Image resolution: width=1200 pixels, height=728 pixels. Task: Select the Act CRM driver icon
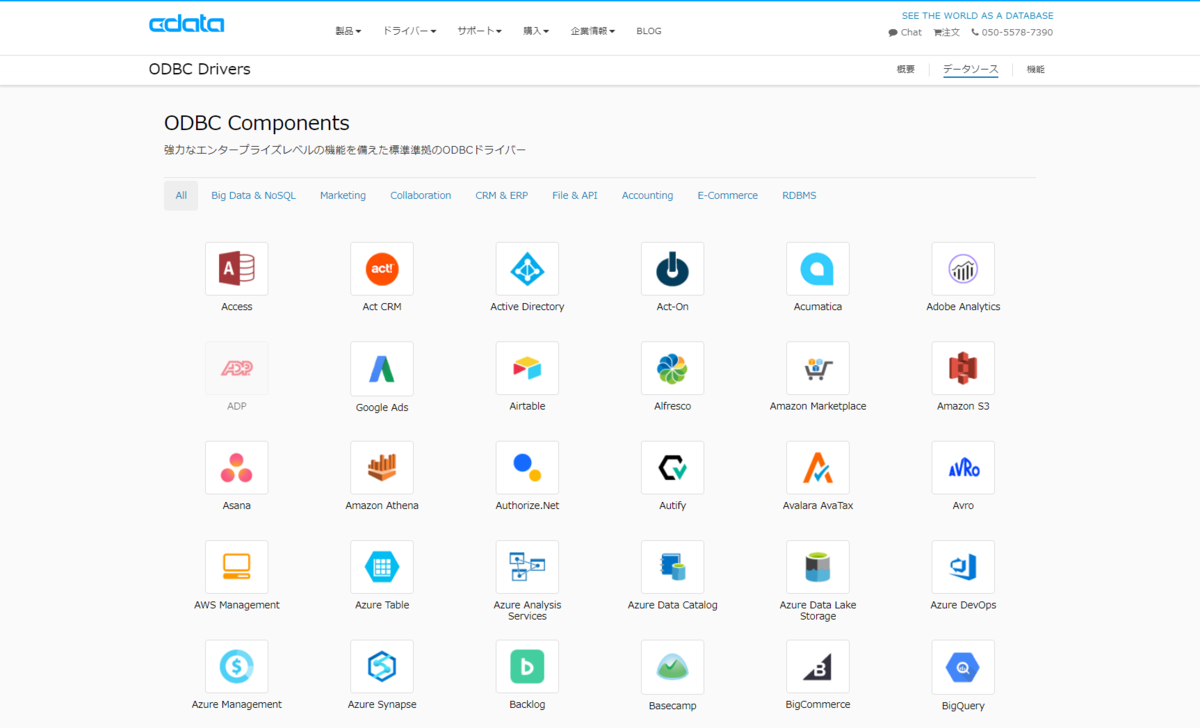coord(382,269)
